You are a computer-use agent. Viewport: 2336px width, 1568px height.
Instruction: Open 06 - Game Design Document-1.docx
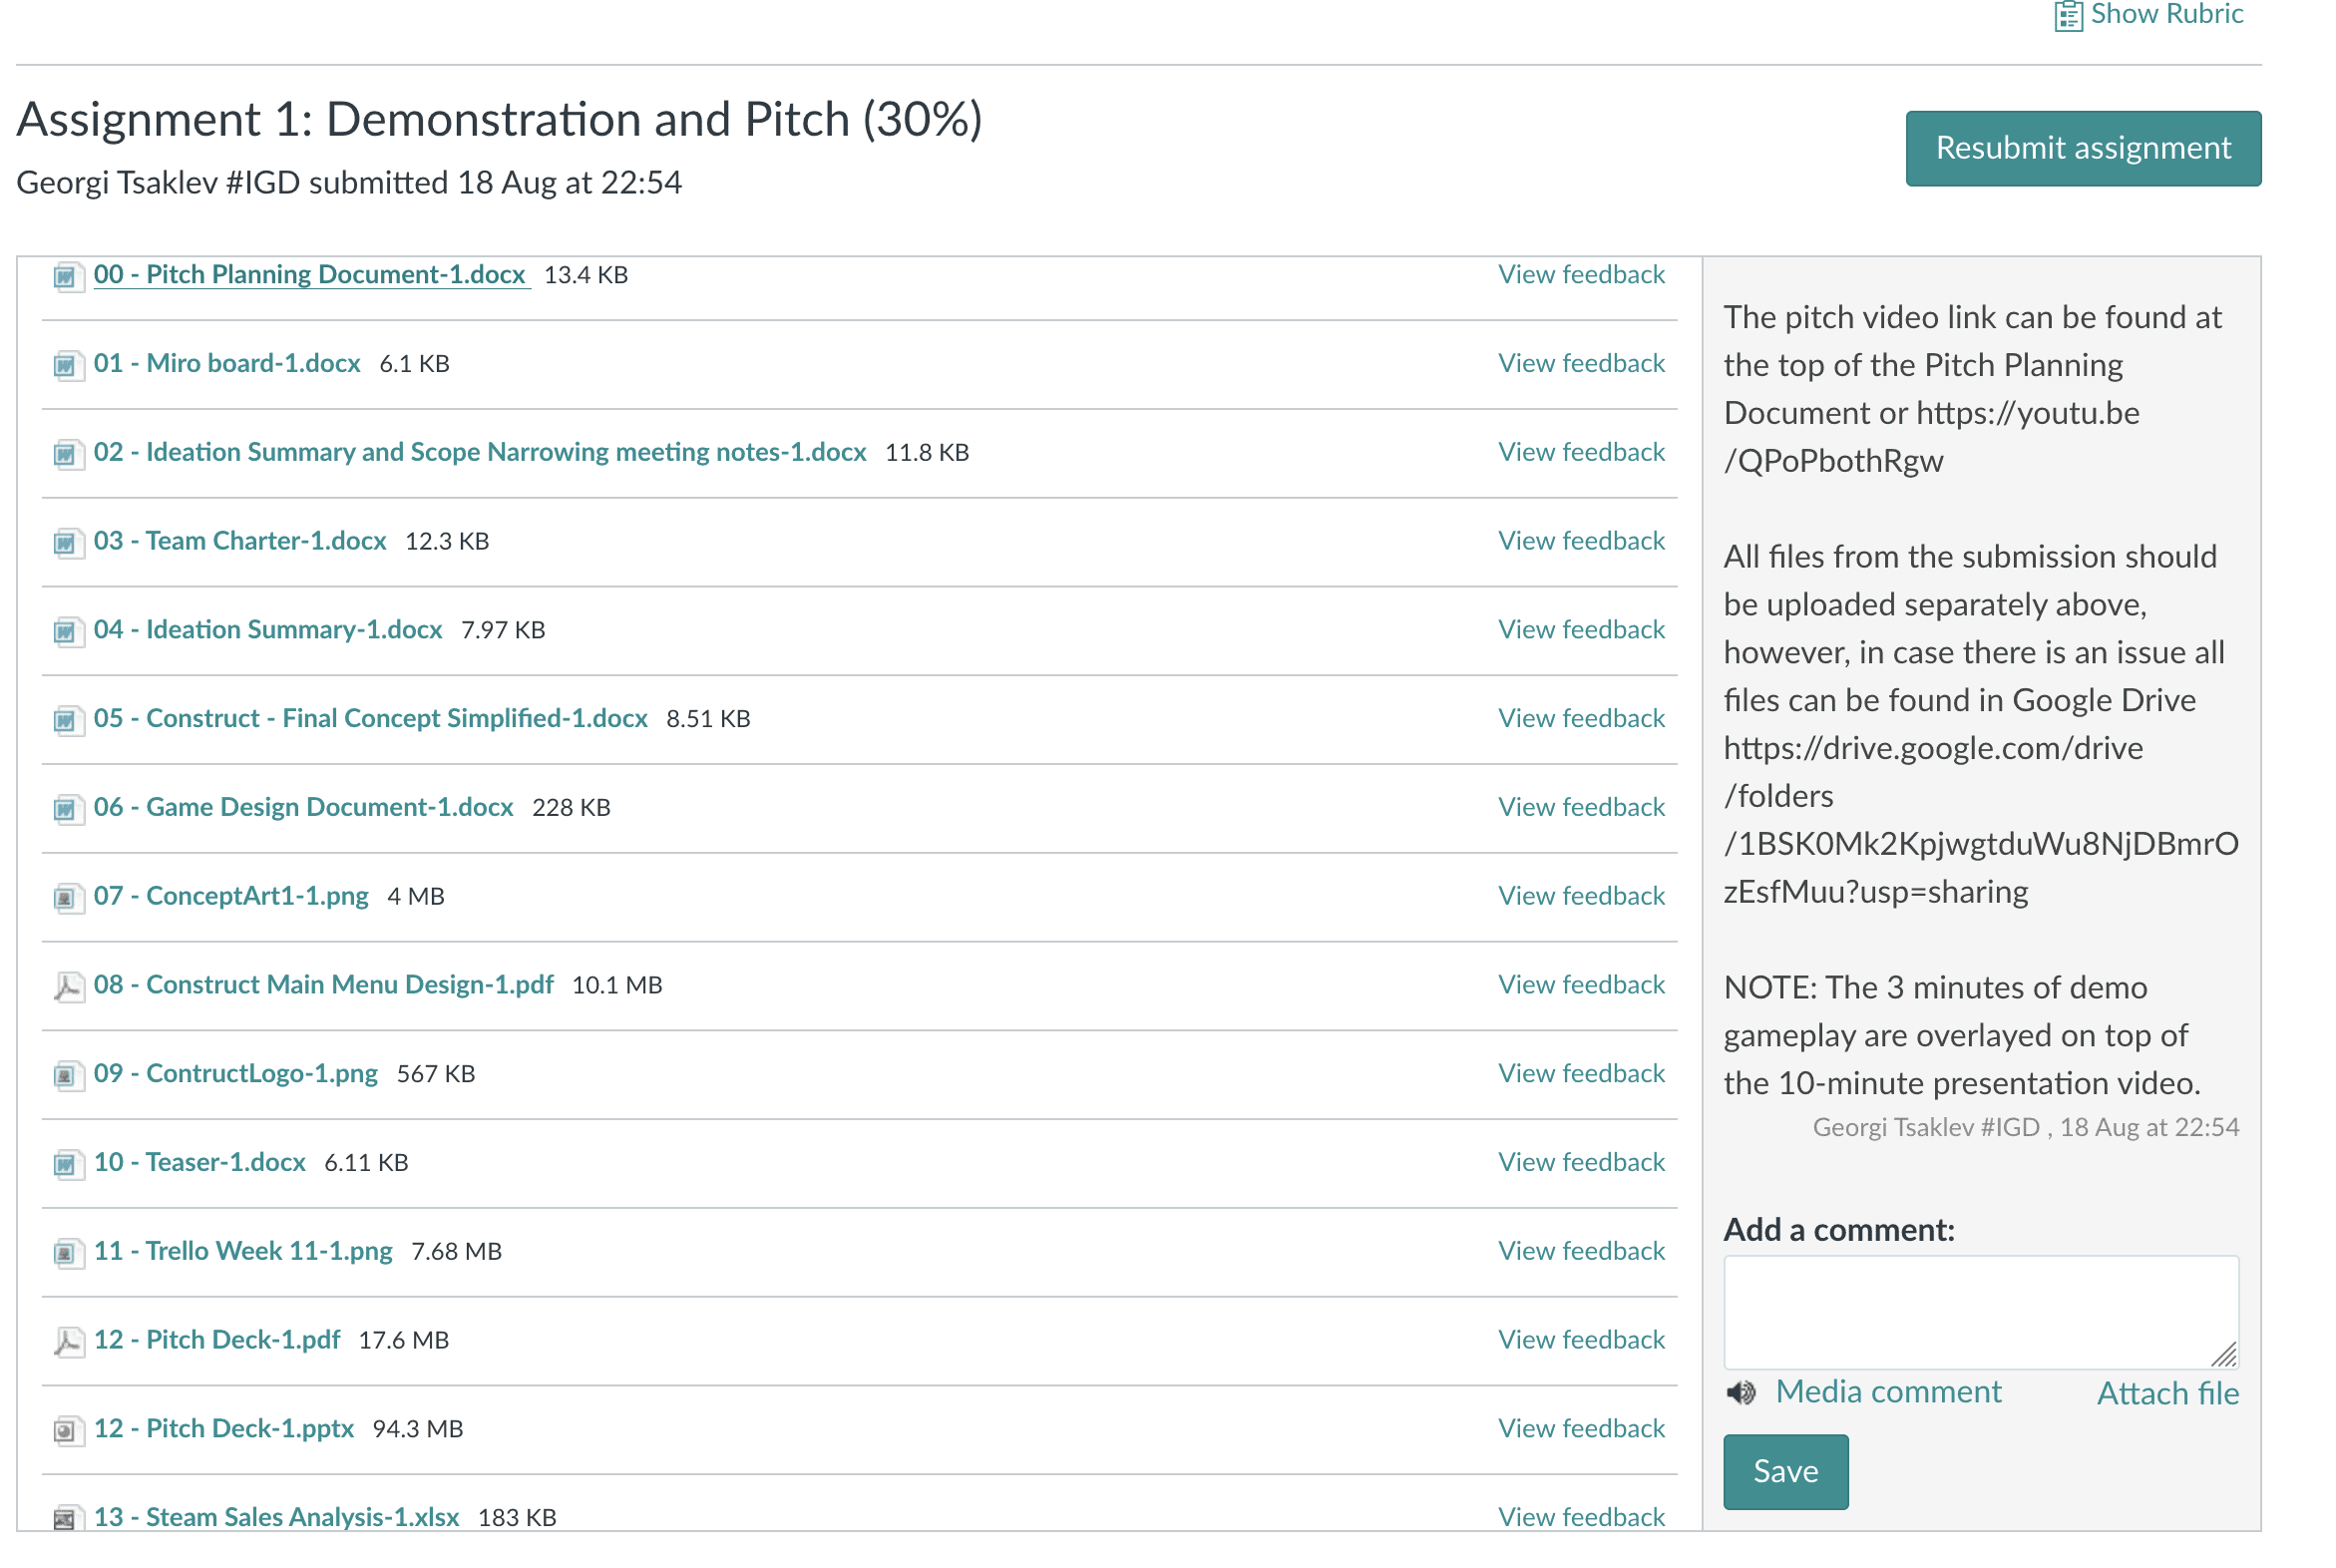tap(303, 807)
